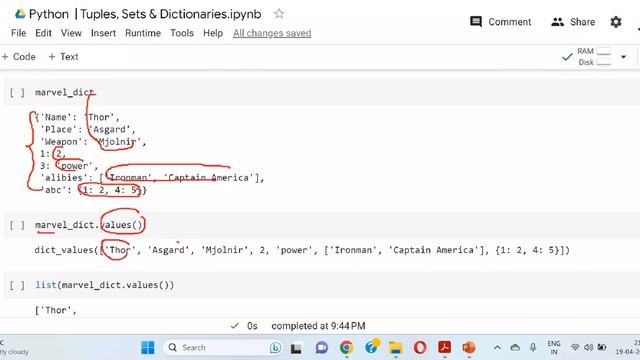
Task: Switch the ENG IN input language
Action: (554, 348)
